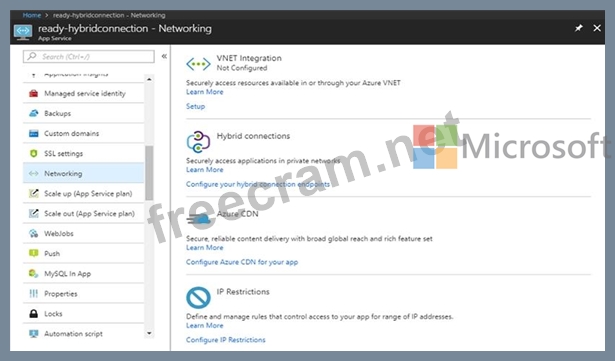This screenshot has height=361, width=615.
Task: Click the Managed service identity icon
Action: 34,93
